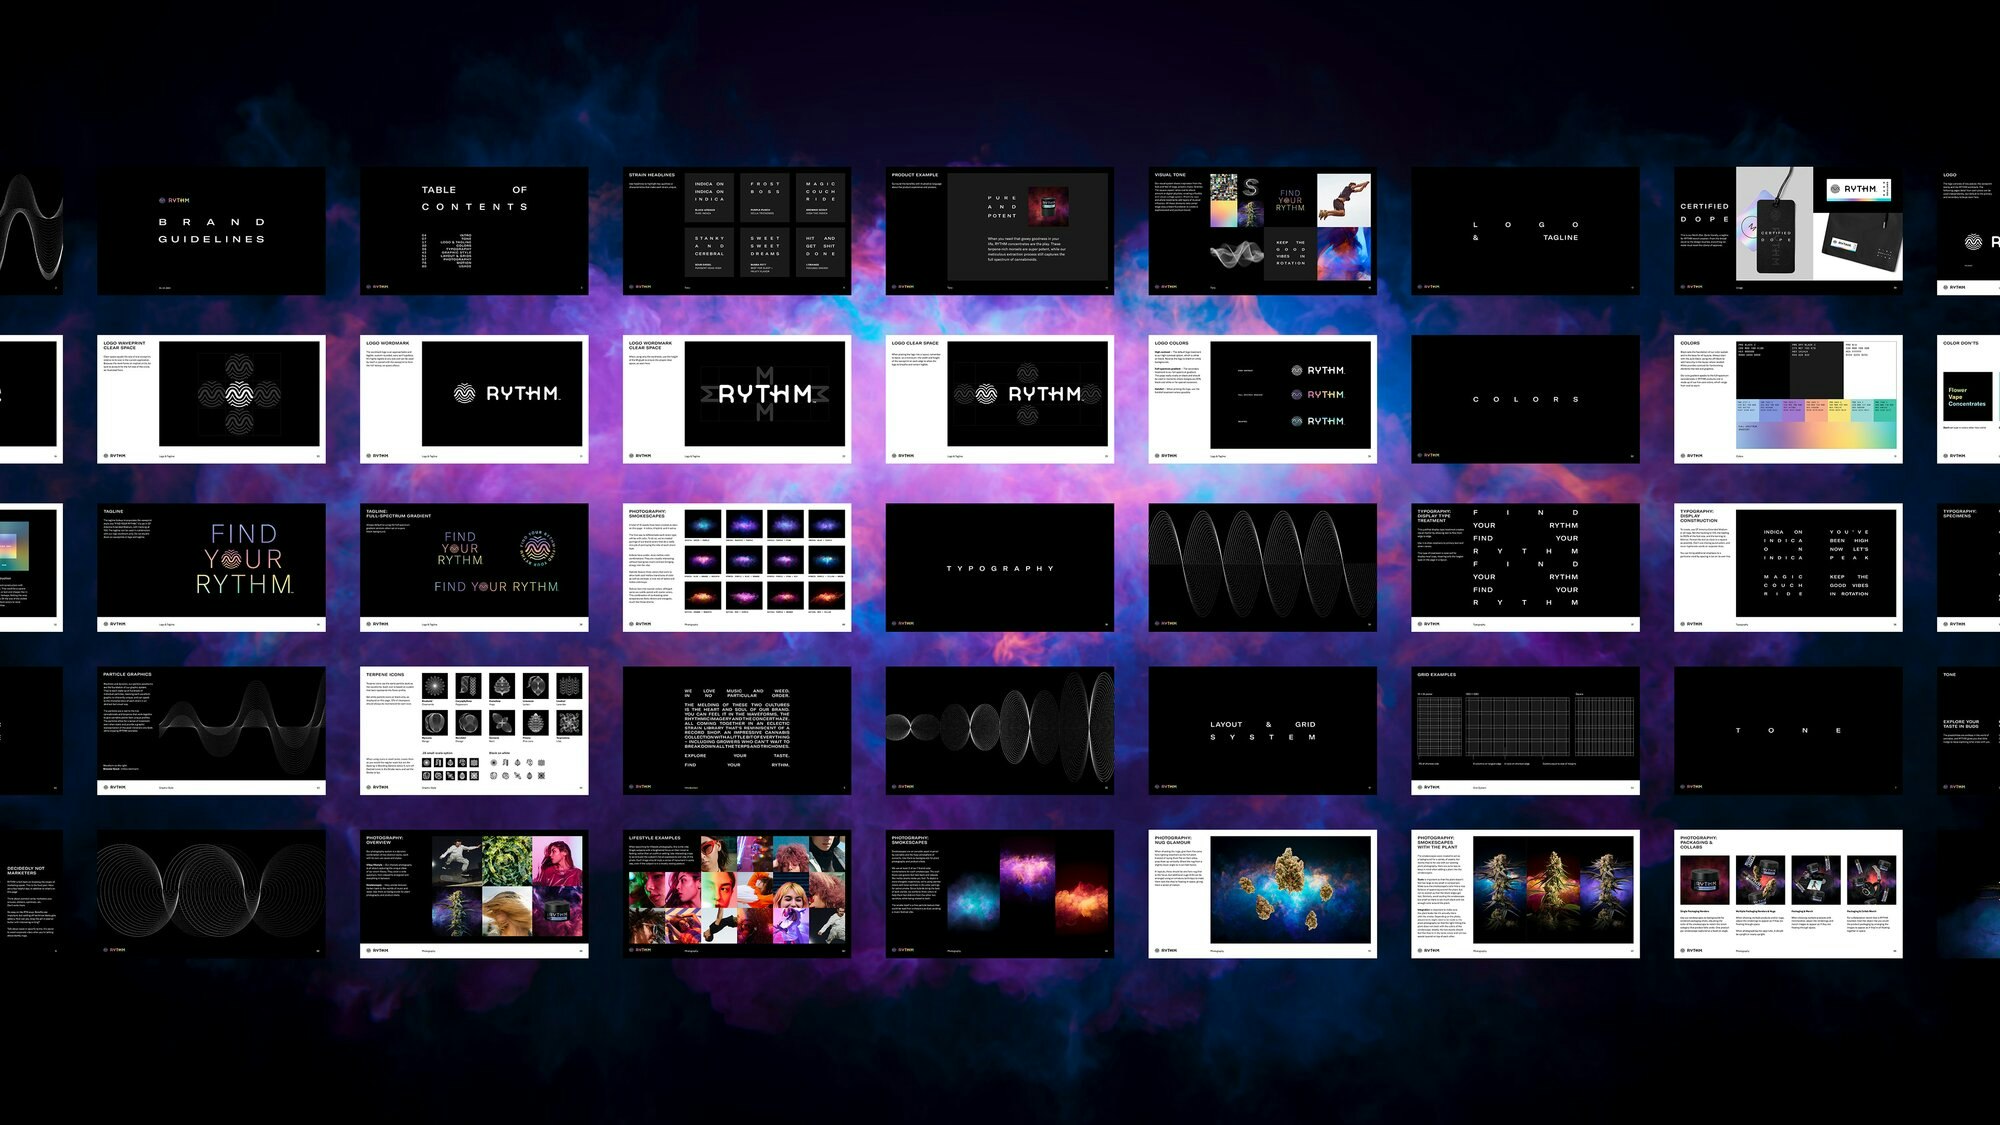Click the hops terpene icon
The image size is (2000, 1125).
[x=502, y=685]
